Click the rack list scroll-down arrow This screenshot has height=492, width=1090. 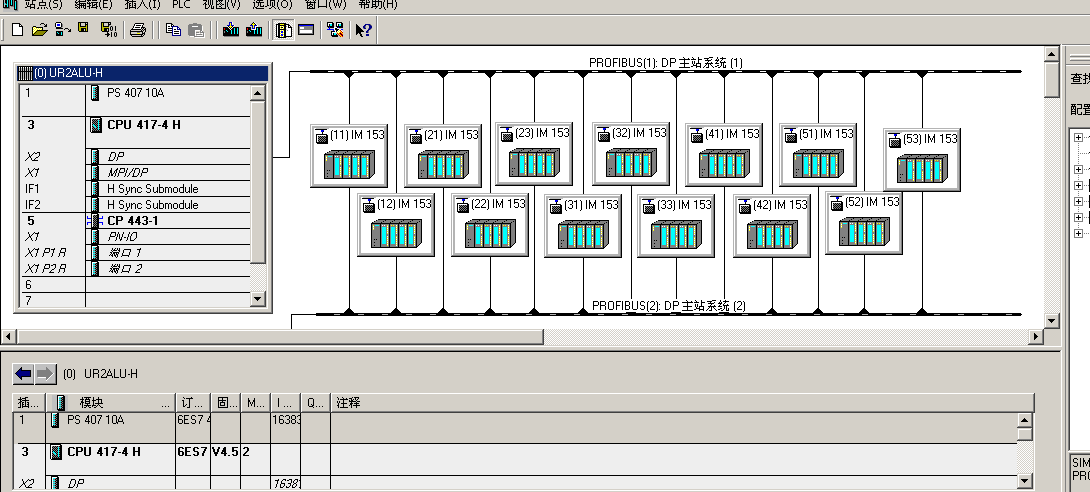(257, 299)
